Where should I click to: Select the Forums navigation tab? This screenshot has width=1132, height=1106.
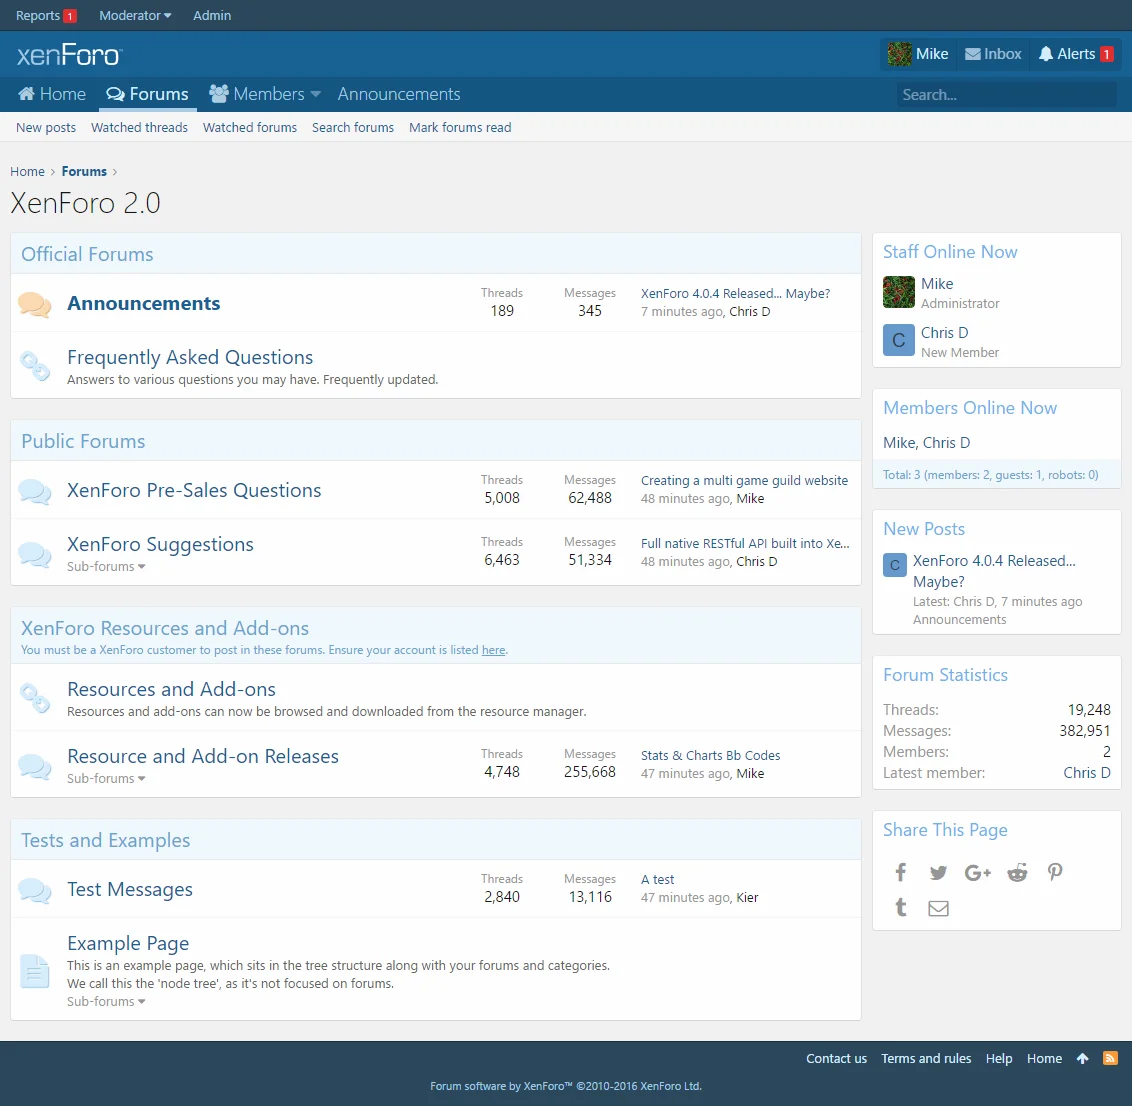[x=147, y=95]
